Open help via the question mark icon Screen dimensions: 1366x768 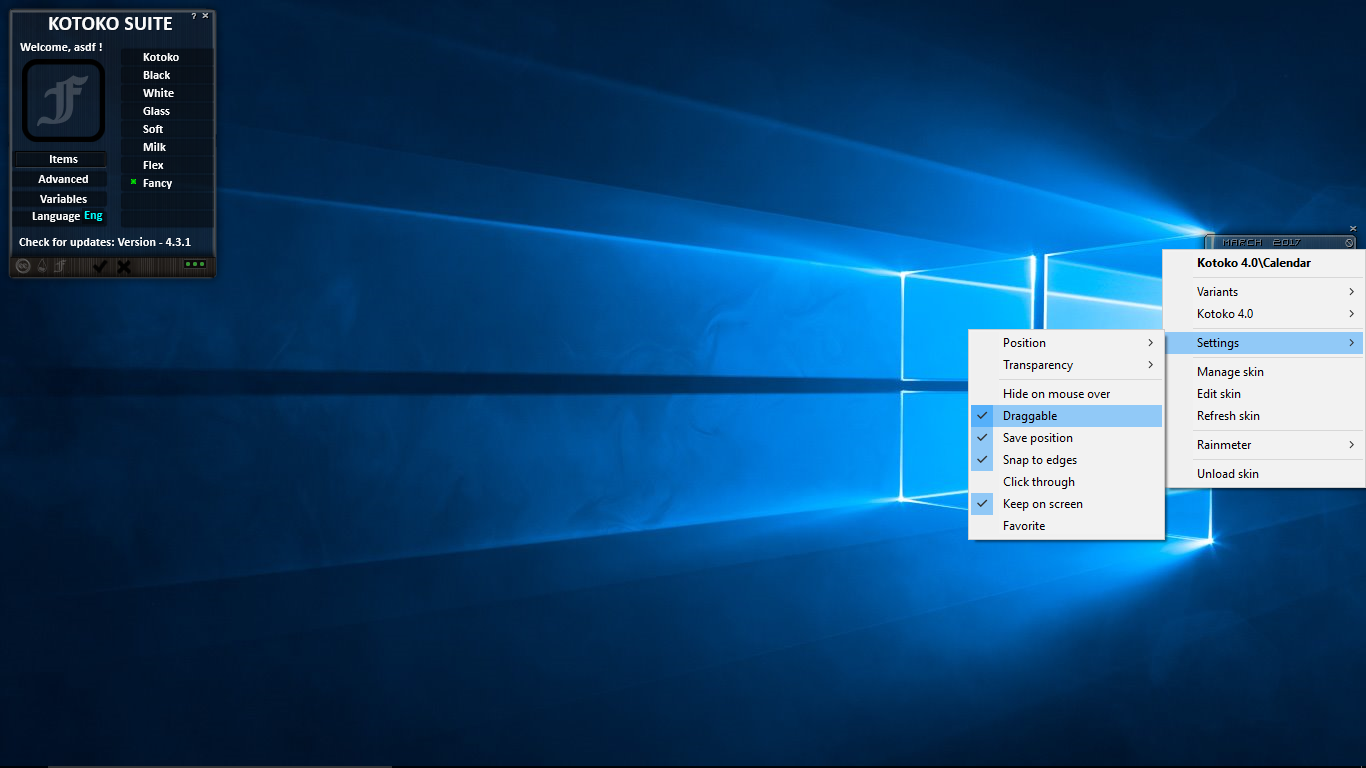click(194, 16)
